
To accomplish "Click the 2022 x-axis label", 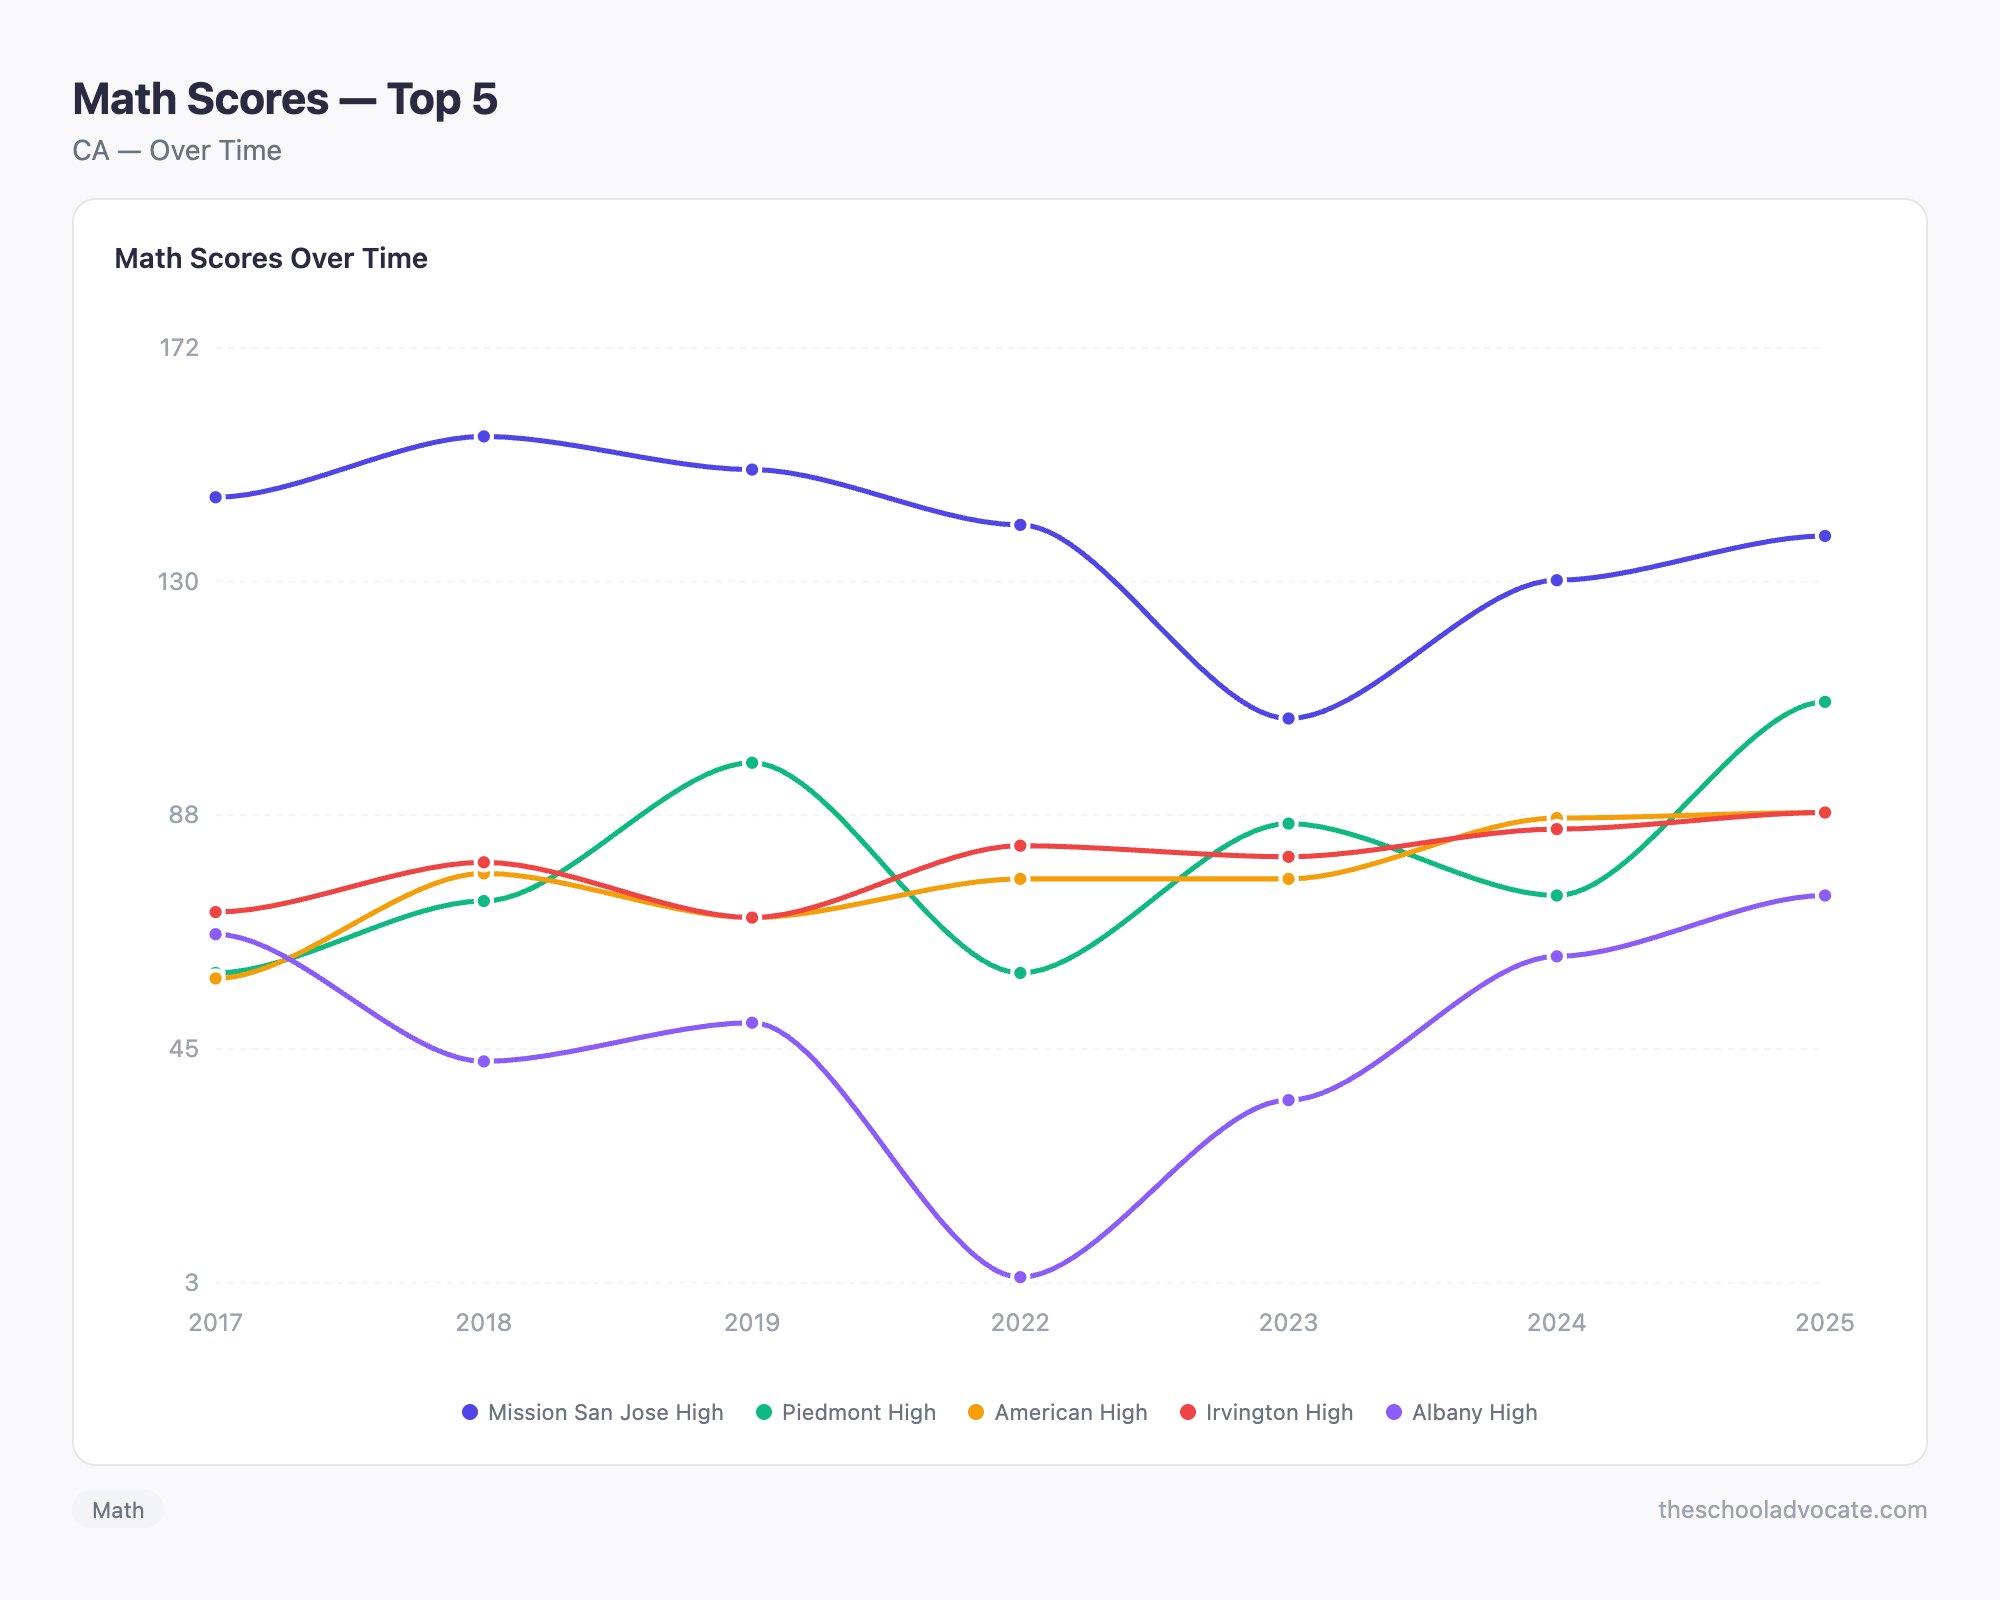I will click(1020, 1323).
